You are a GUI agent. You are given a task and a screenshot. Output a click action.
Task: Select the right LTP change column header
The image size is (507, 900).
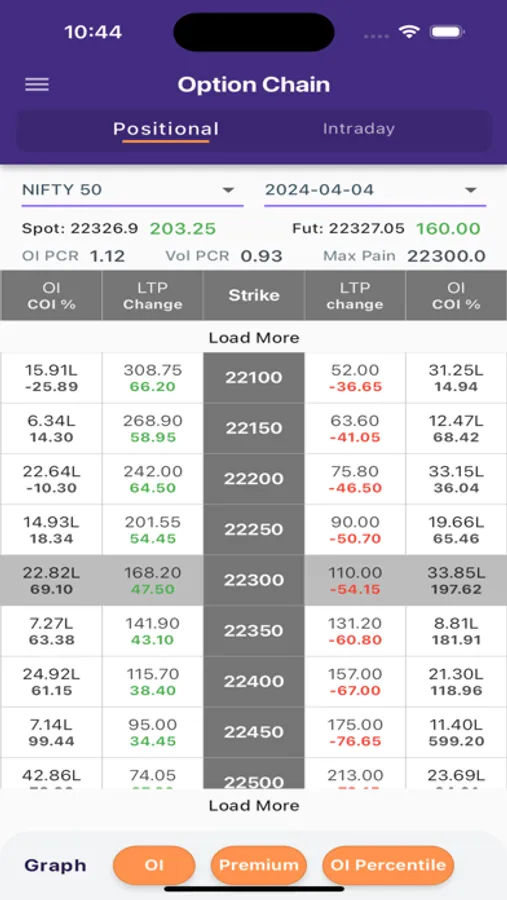click(355, 295)
